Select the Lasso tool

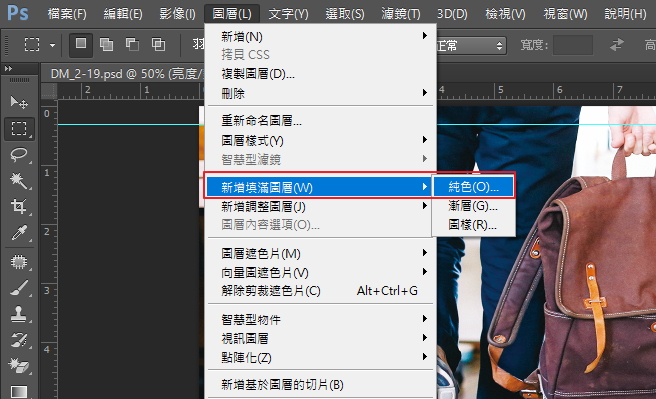19,155
